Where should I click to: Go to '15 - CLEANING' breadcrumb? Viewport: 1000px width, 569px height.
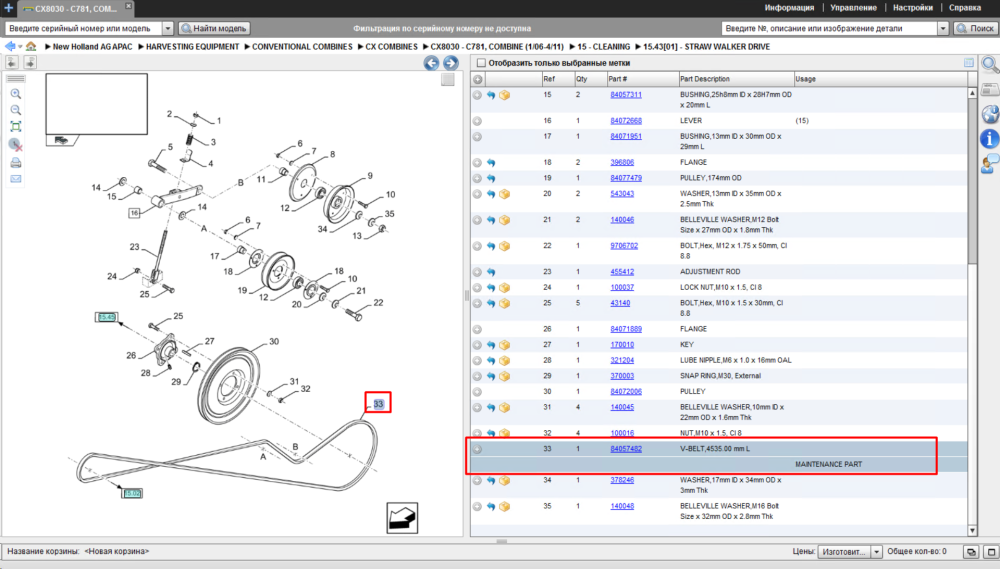pyautogui.click(x=603, y=47)
